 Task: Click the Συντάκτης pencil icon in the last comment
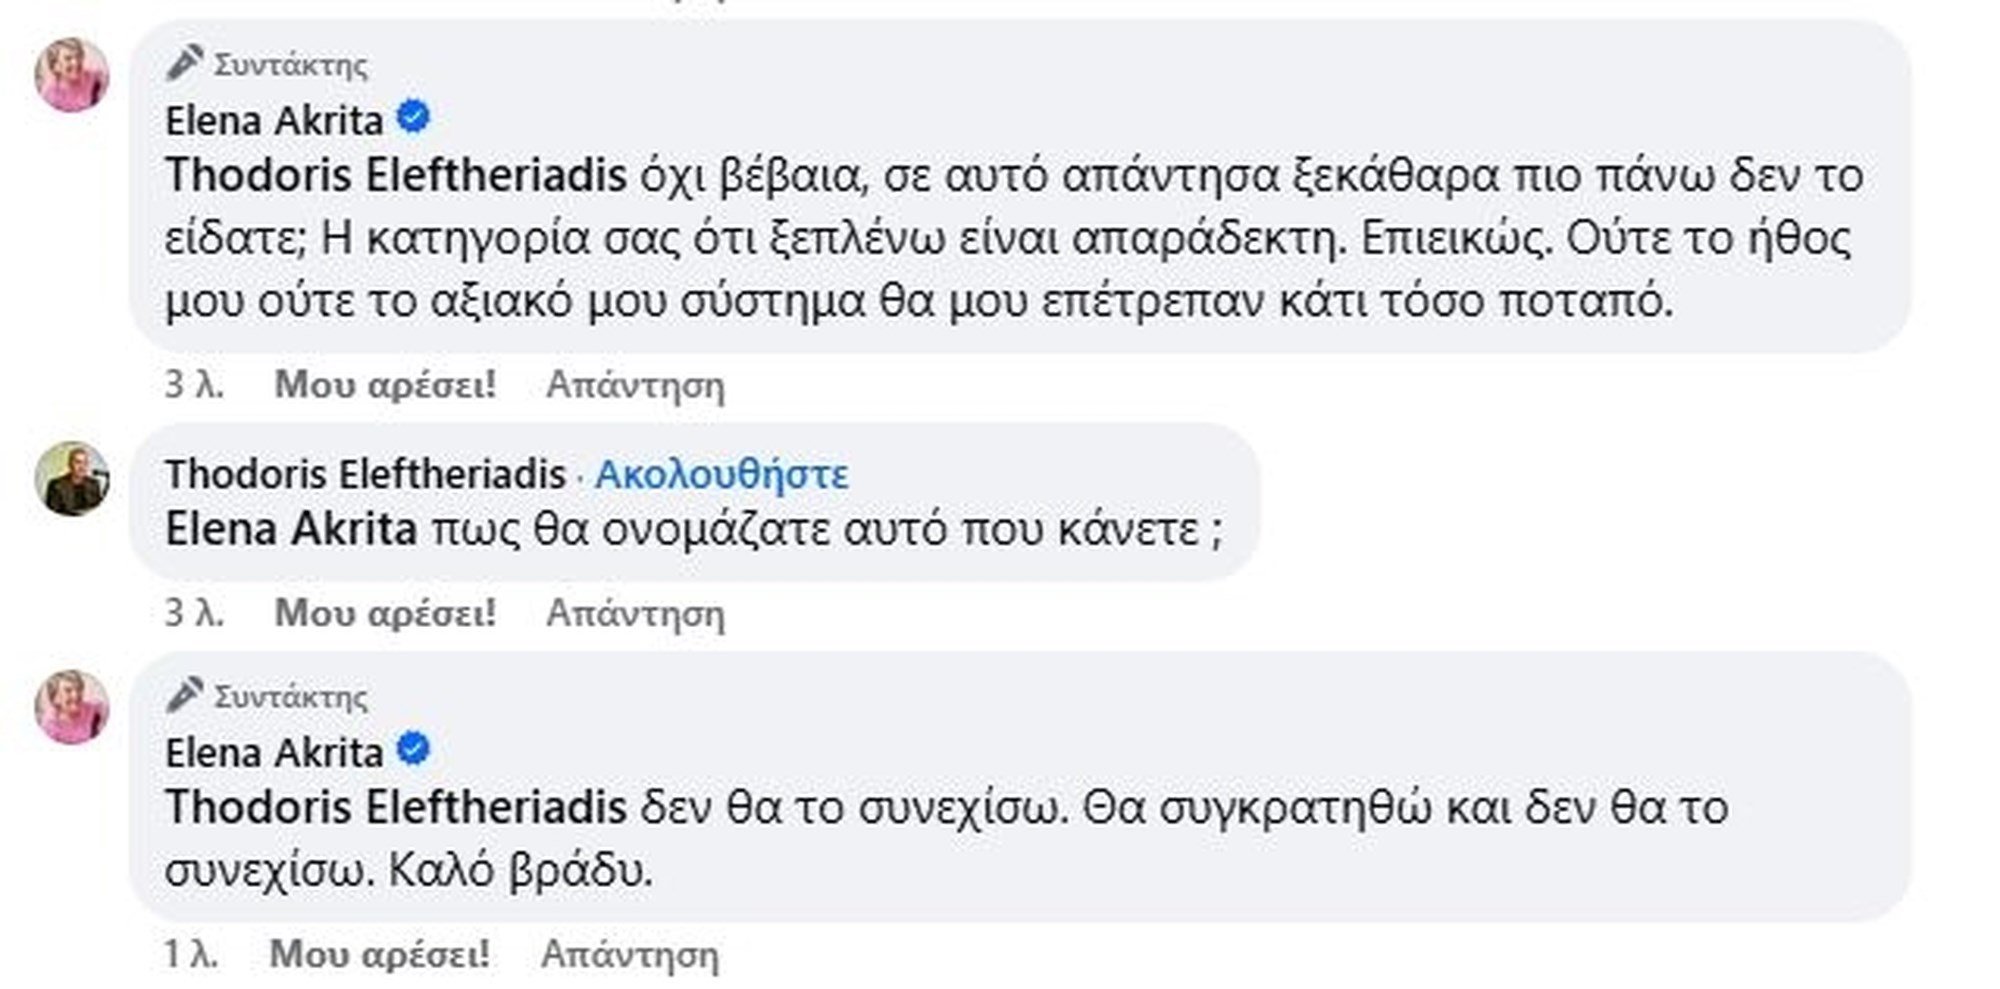[185, 694]
